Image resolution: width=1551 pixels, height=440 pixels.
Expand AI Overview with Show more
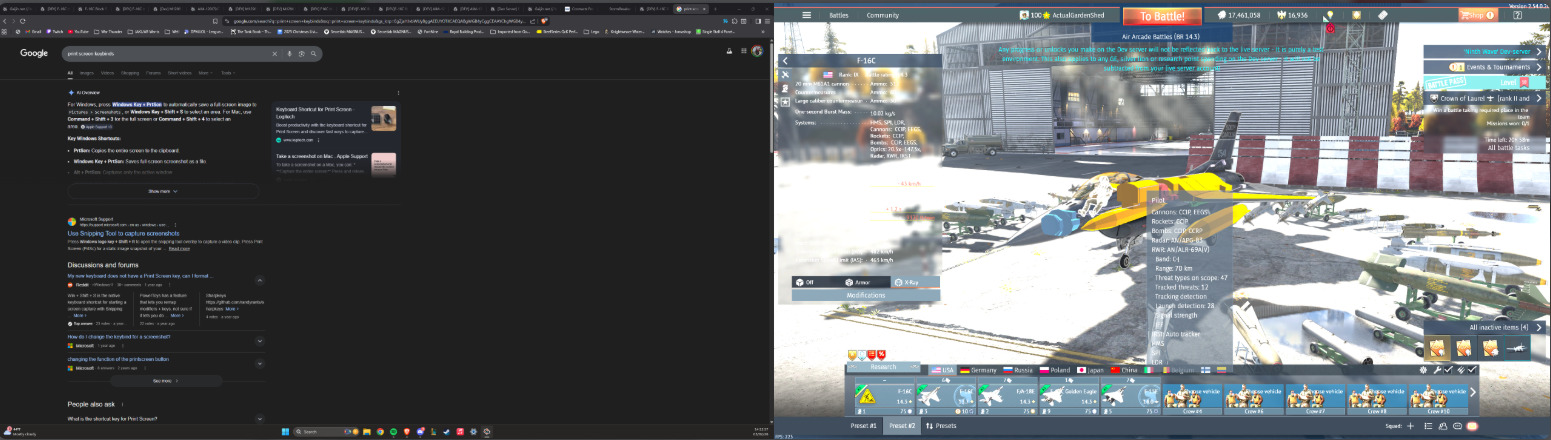pyautogui.click(x=163, y=191)
